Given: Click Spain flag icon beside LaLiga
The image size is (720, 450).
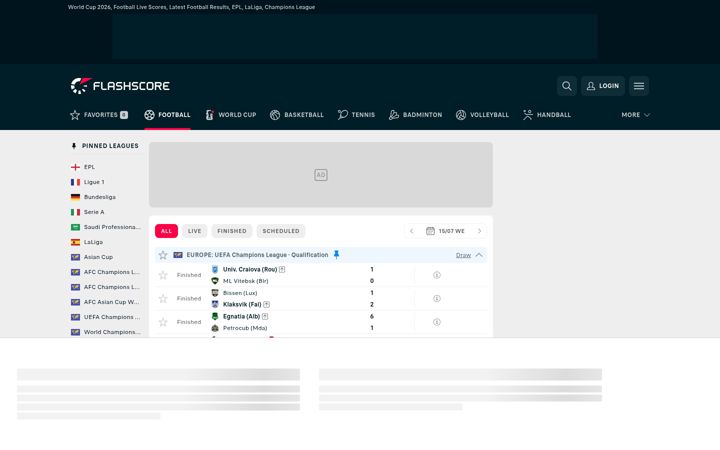Looking at the screenshot, I should click(x=75, y=242).
